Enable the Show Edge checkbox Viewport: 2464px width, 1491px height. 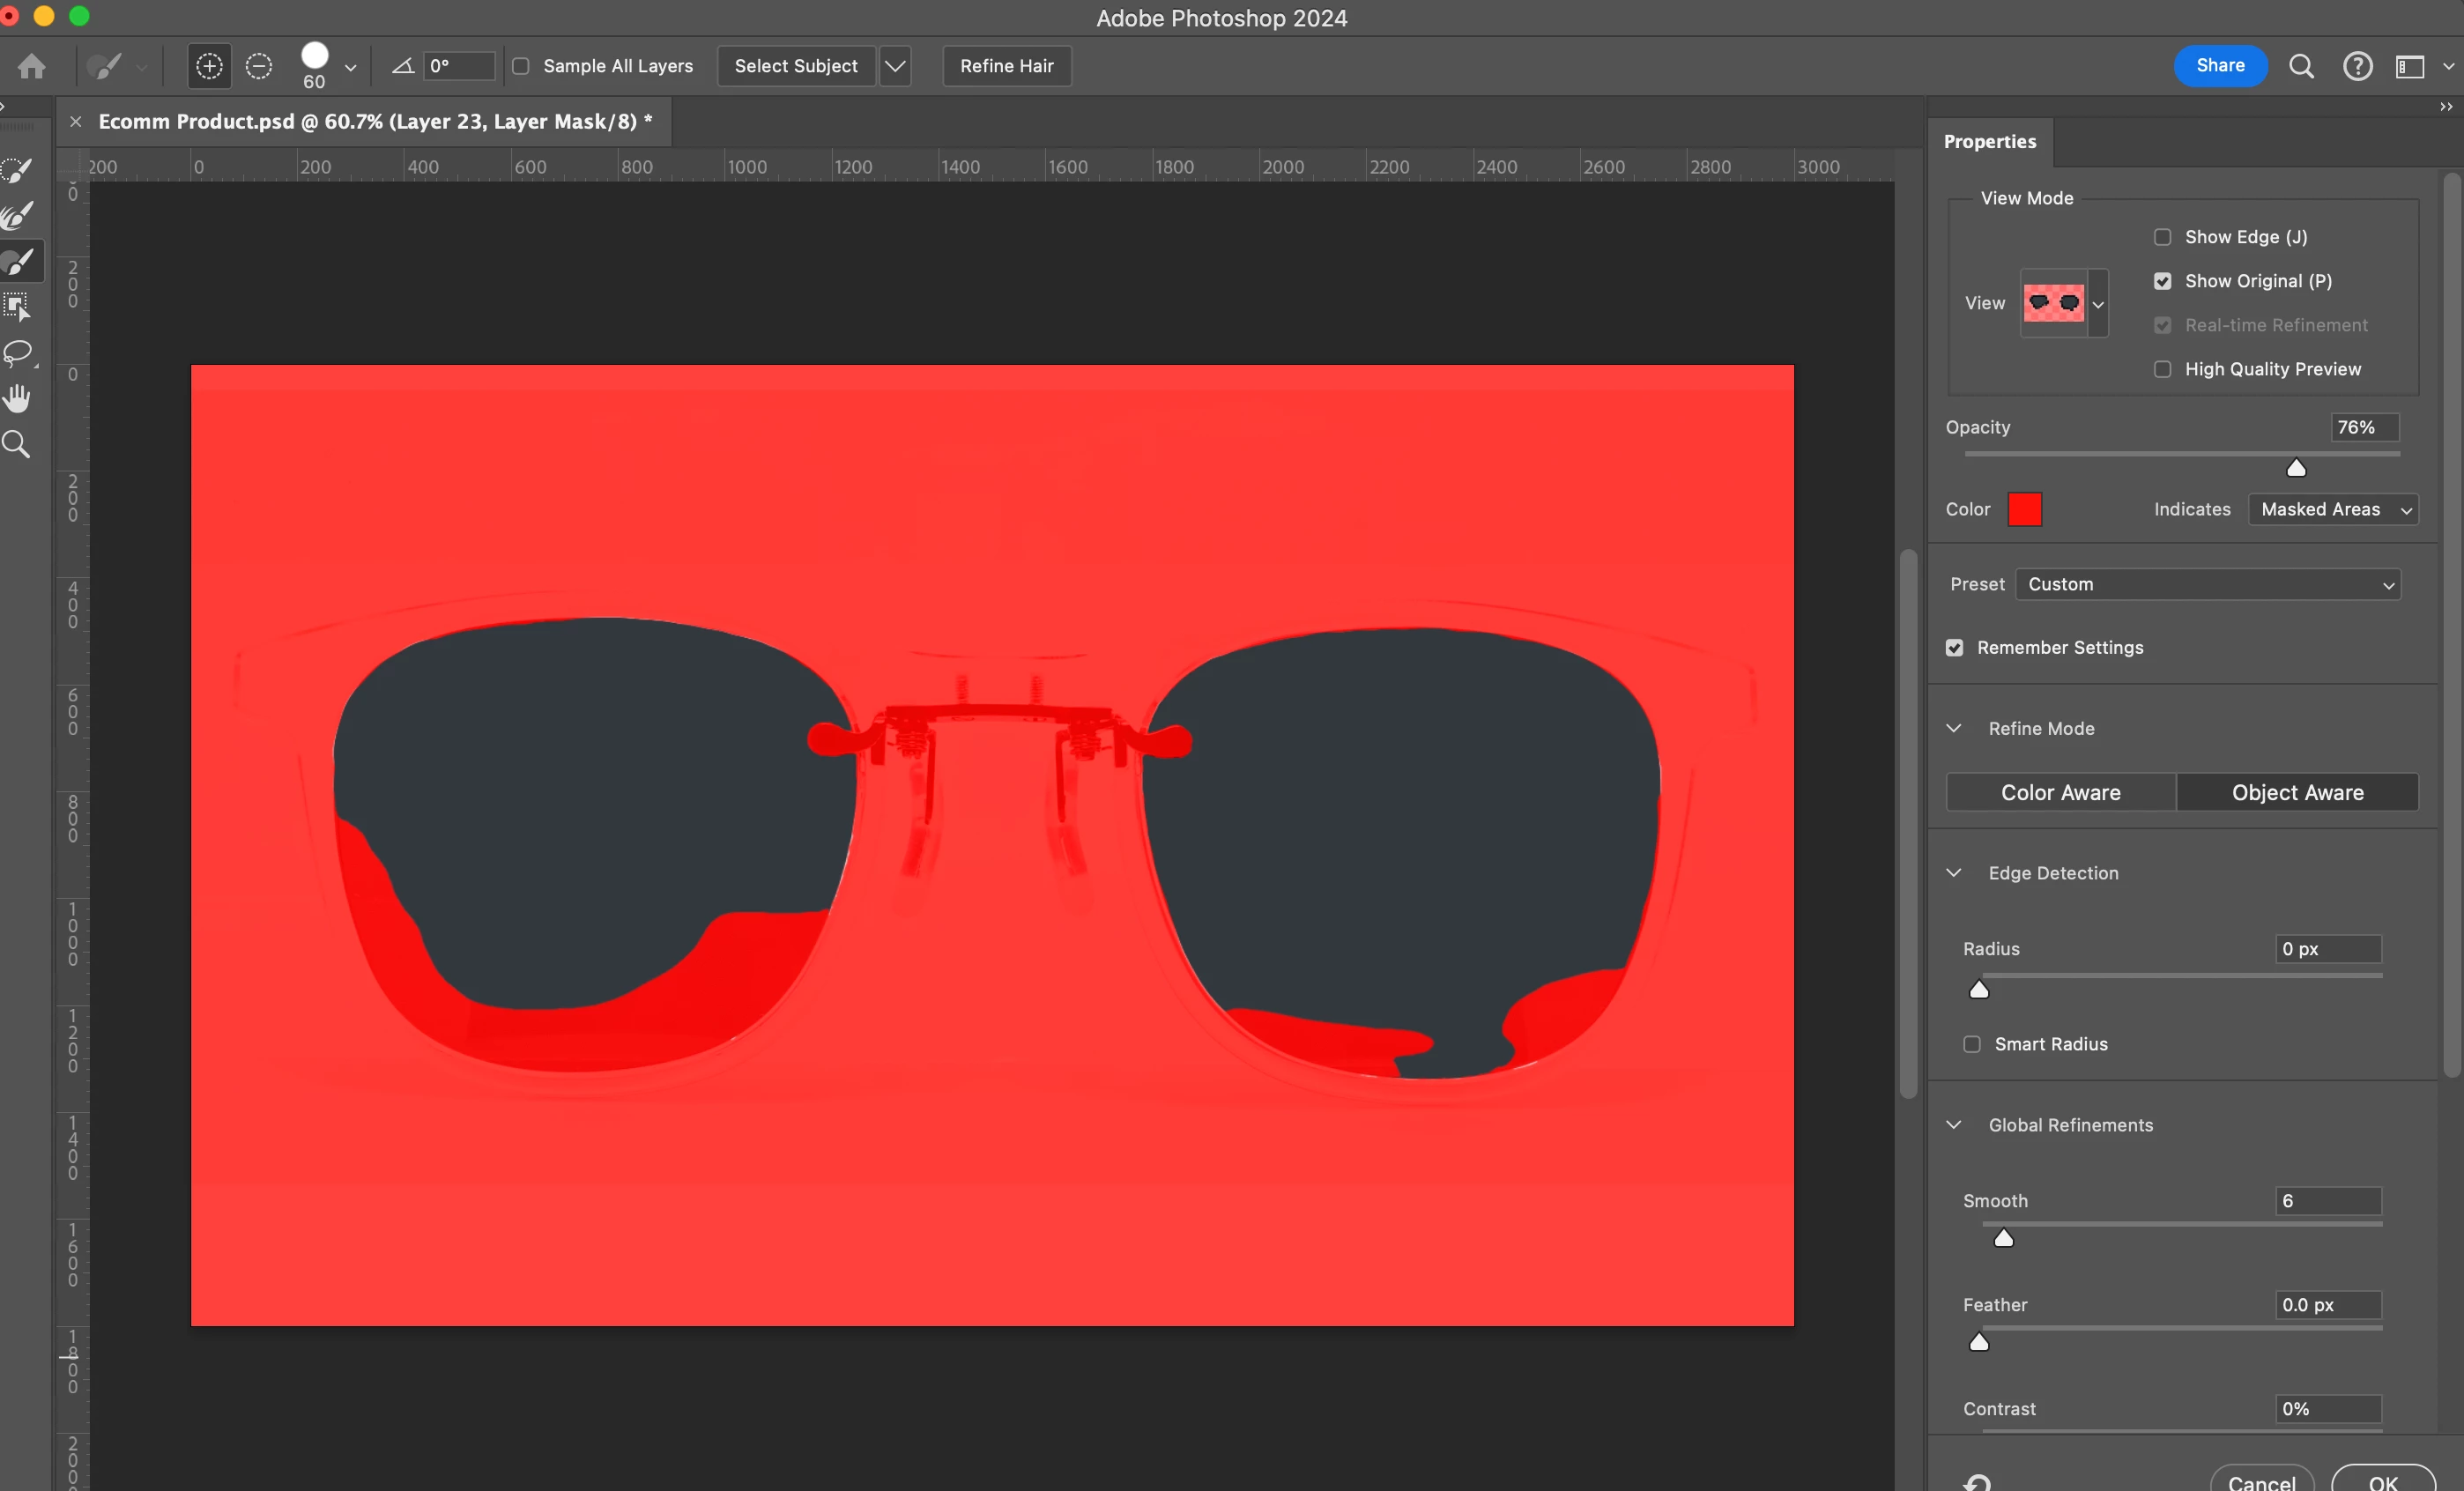[2162, 237]
